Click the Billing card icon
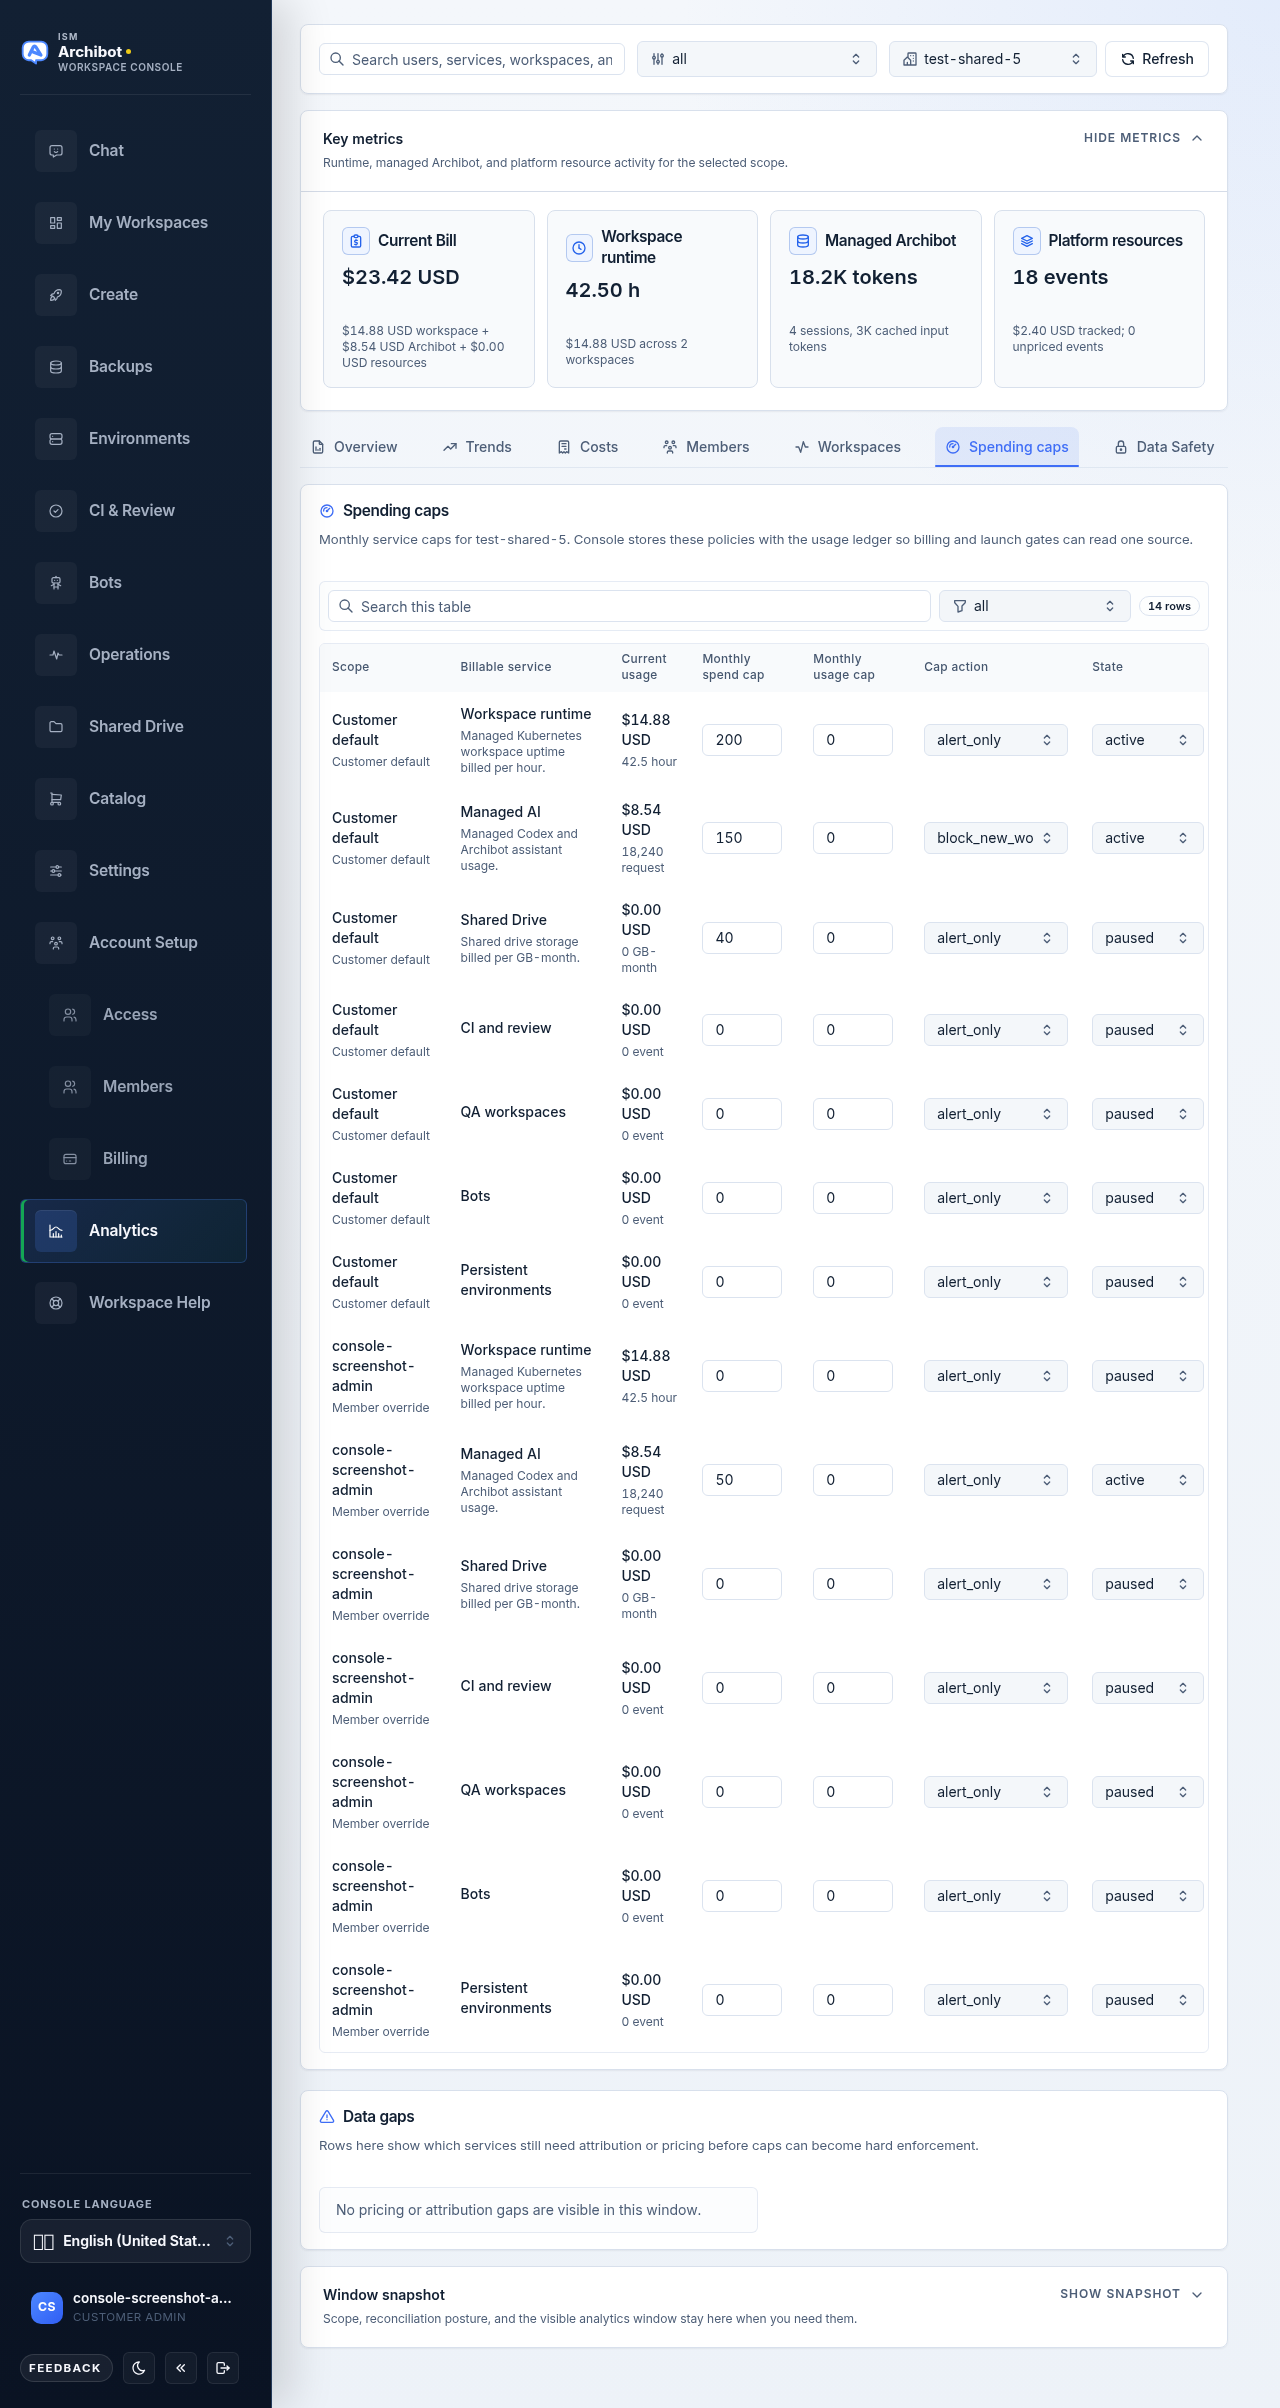 pyautogui.click(x=70, y=1159)
